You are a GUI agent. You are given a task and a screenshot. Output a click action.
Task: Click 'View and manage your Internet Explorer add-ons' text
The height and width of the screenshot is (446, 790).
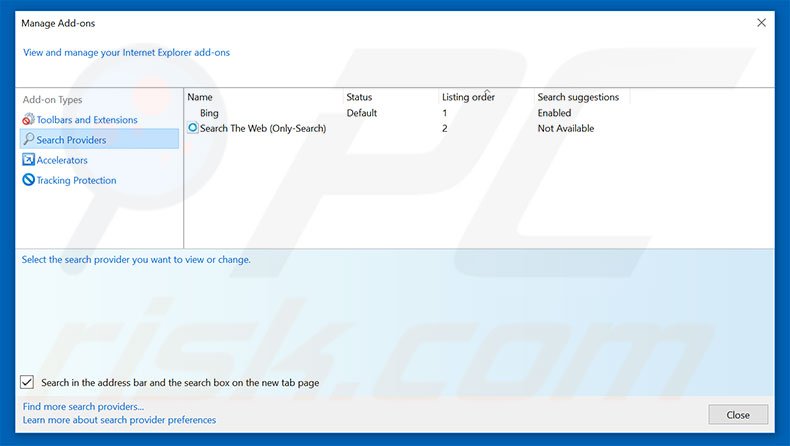(x=126, y=52)
